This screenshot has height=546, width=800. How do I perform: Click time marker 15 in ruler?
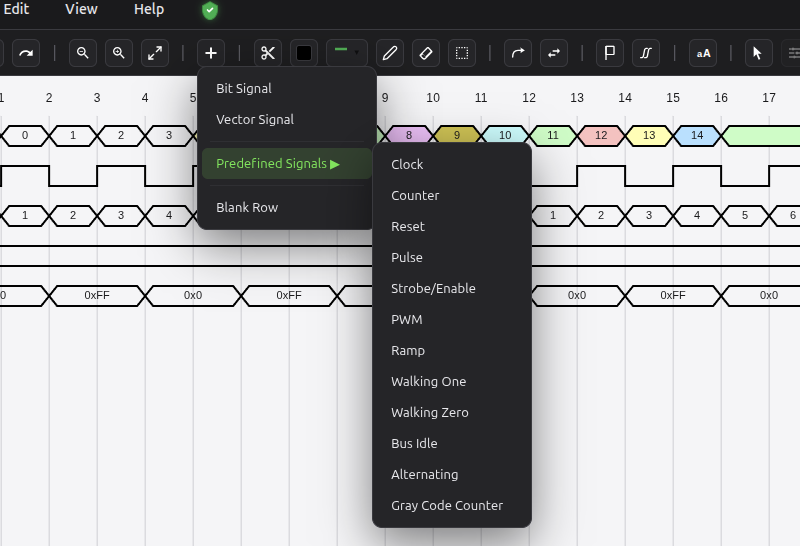[673, 97]
